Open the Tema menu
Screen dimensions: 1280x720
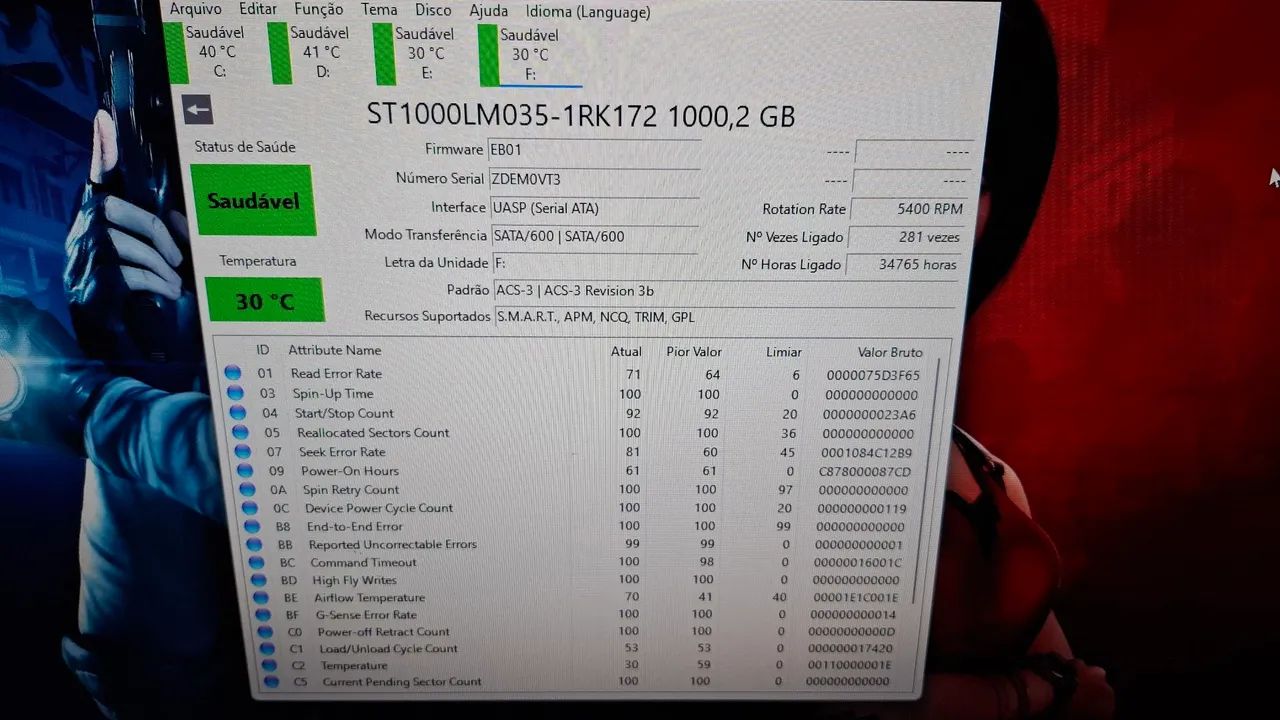point(379,9)
